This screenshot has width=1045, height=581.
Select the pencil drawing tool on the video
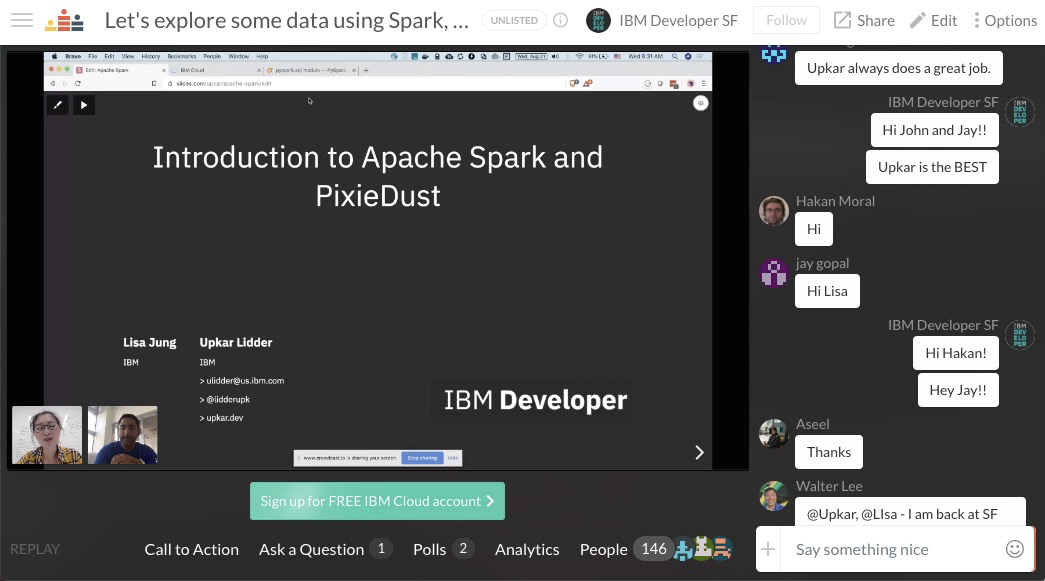pos(57,104)
